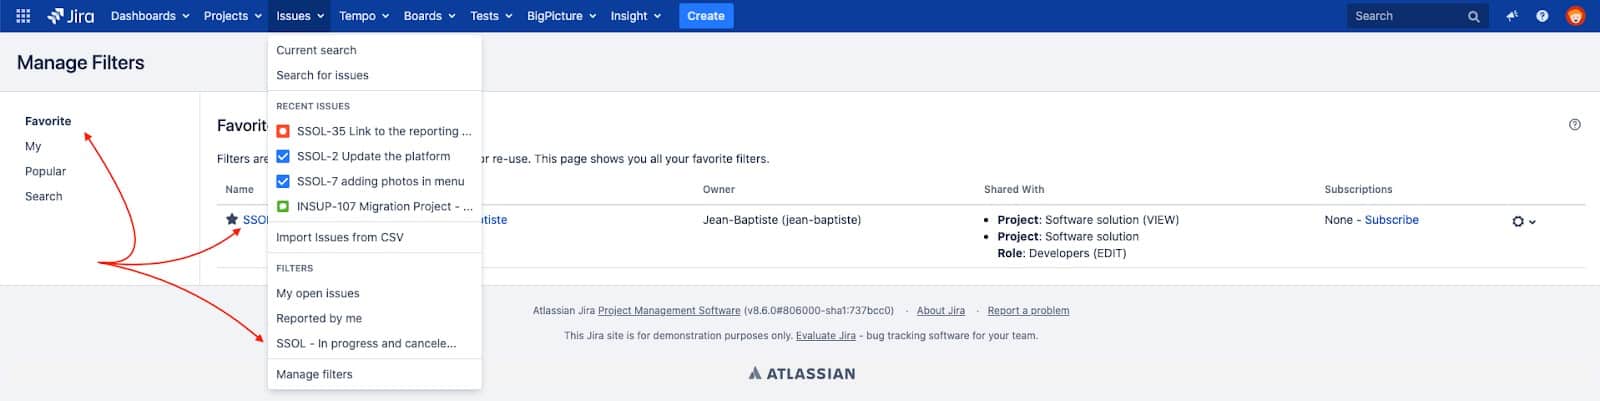Open the Atlassian footer logo
1600x401 pixels.
(x=802, y=374)
